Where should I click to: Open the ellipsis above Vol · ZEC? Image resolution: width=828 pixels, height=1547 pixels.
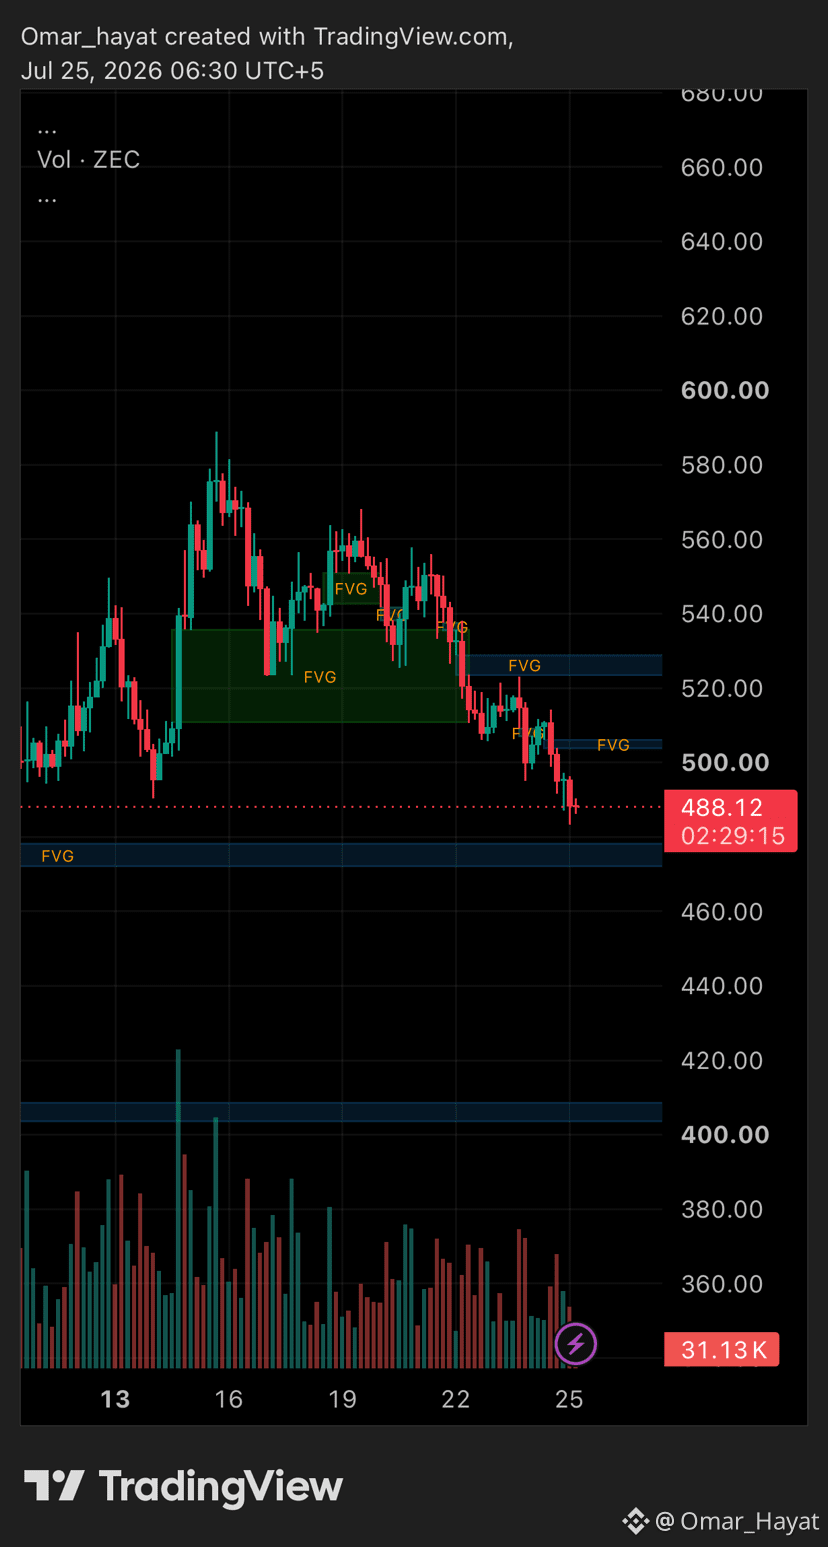pos(47,129)
